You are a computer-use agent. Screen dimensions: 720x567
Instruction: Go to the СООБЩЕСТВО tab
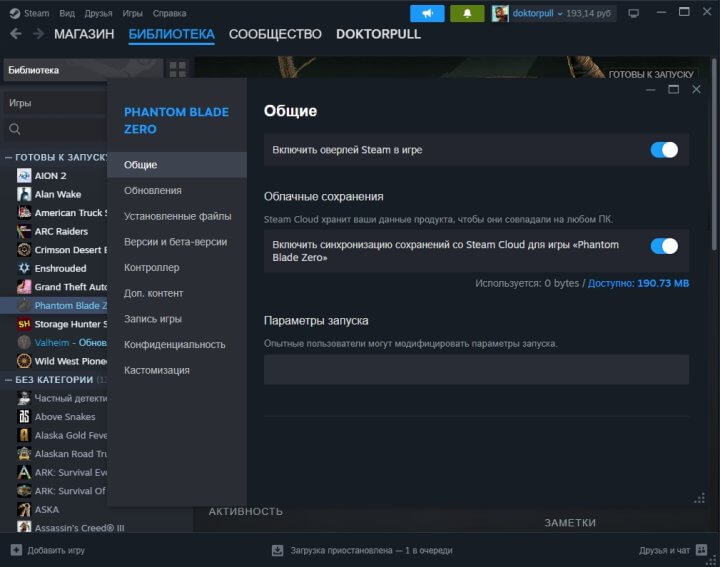pyautogui.click(x=275, y=34)
